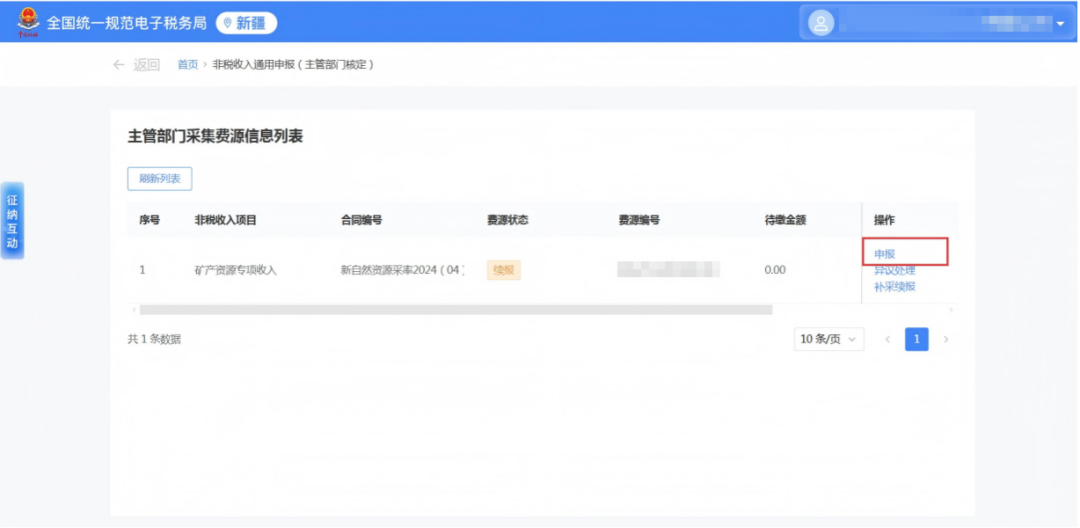The width and height of the screenshot is (1080, 528).
Task: Click the 0.00 pending amount cell
Action: point(775,271)
